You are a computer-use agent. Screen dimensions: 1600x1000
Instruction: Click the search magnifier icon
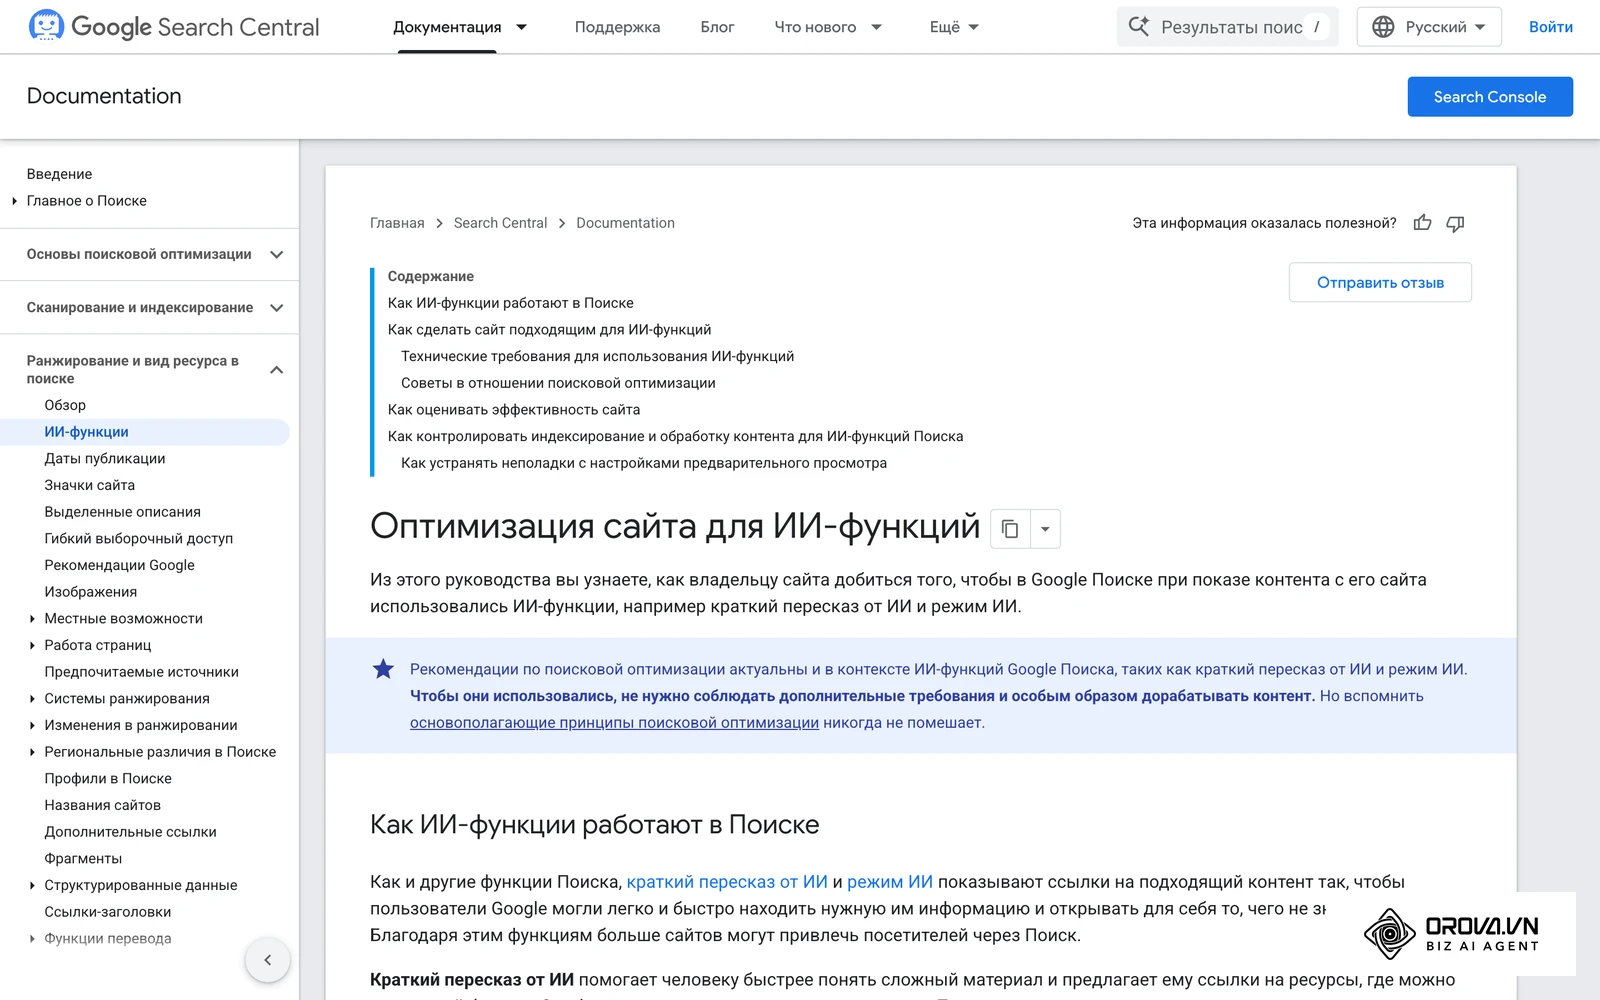pos(1139,27)
